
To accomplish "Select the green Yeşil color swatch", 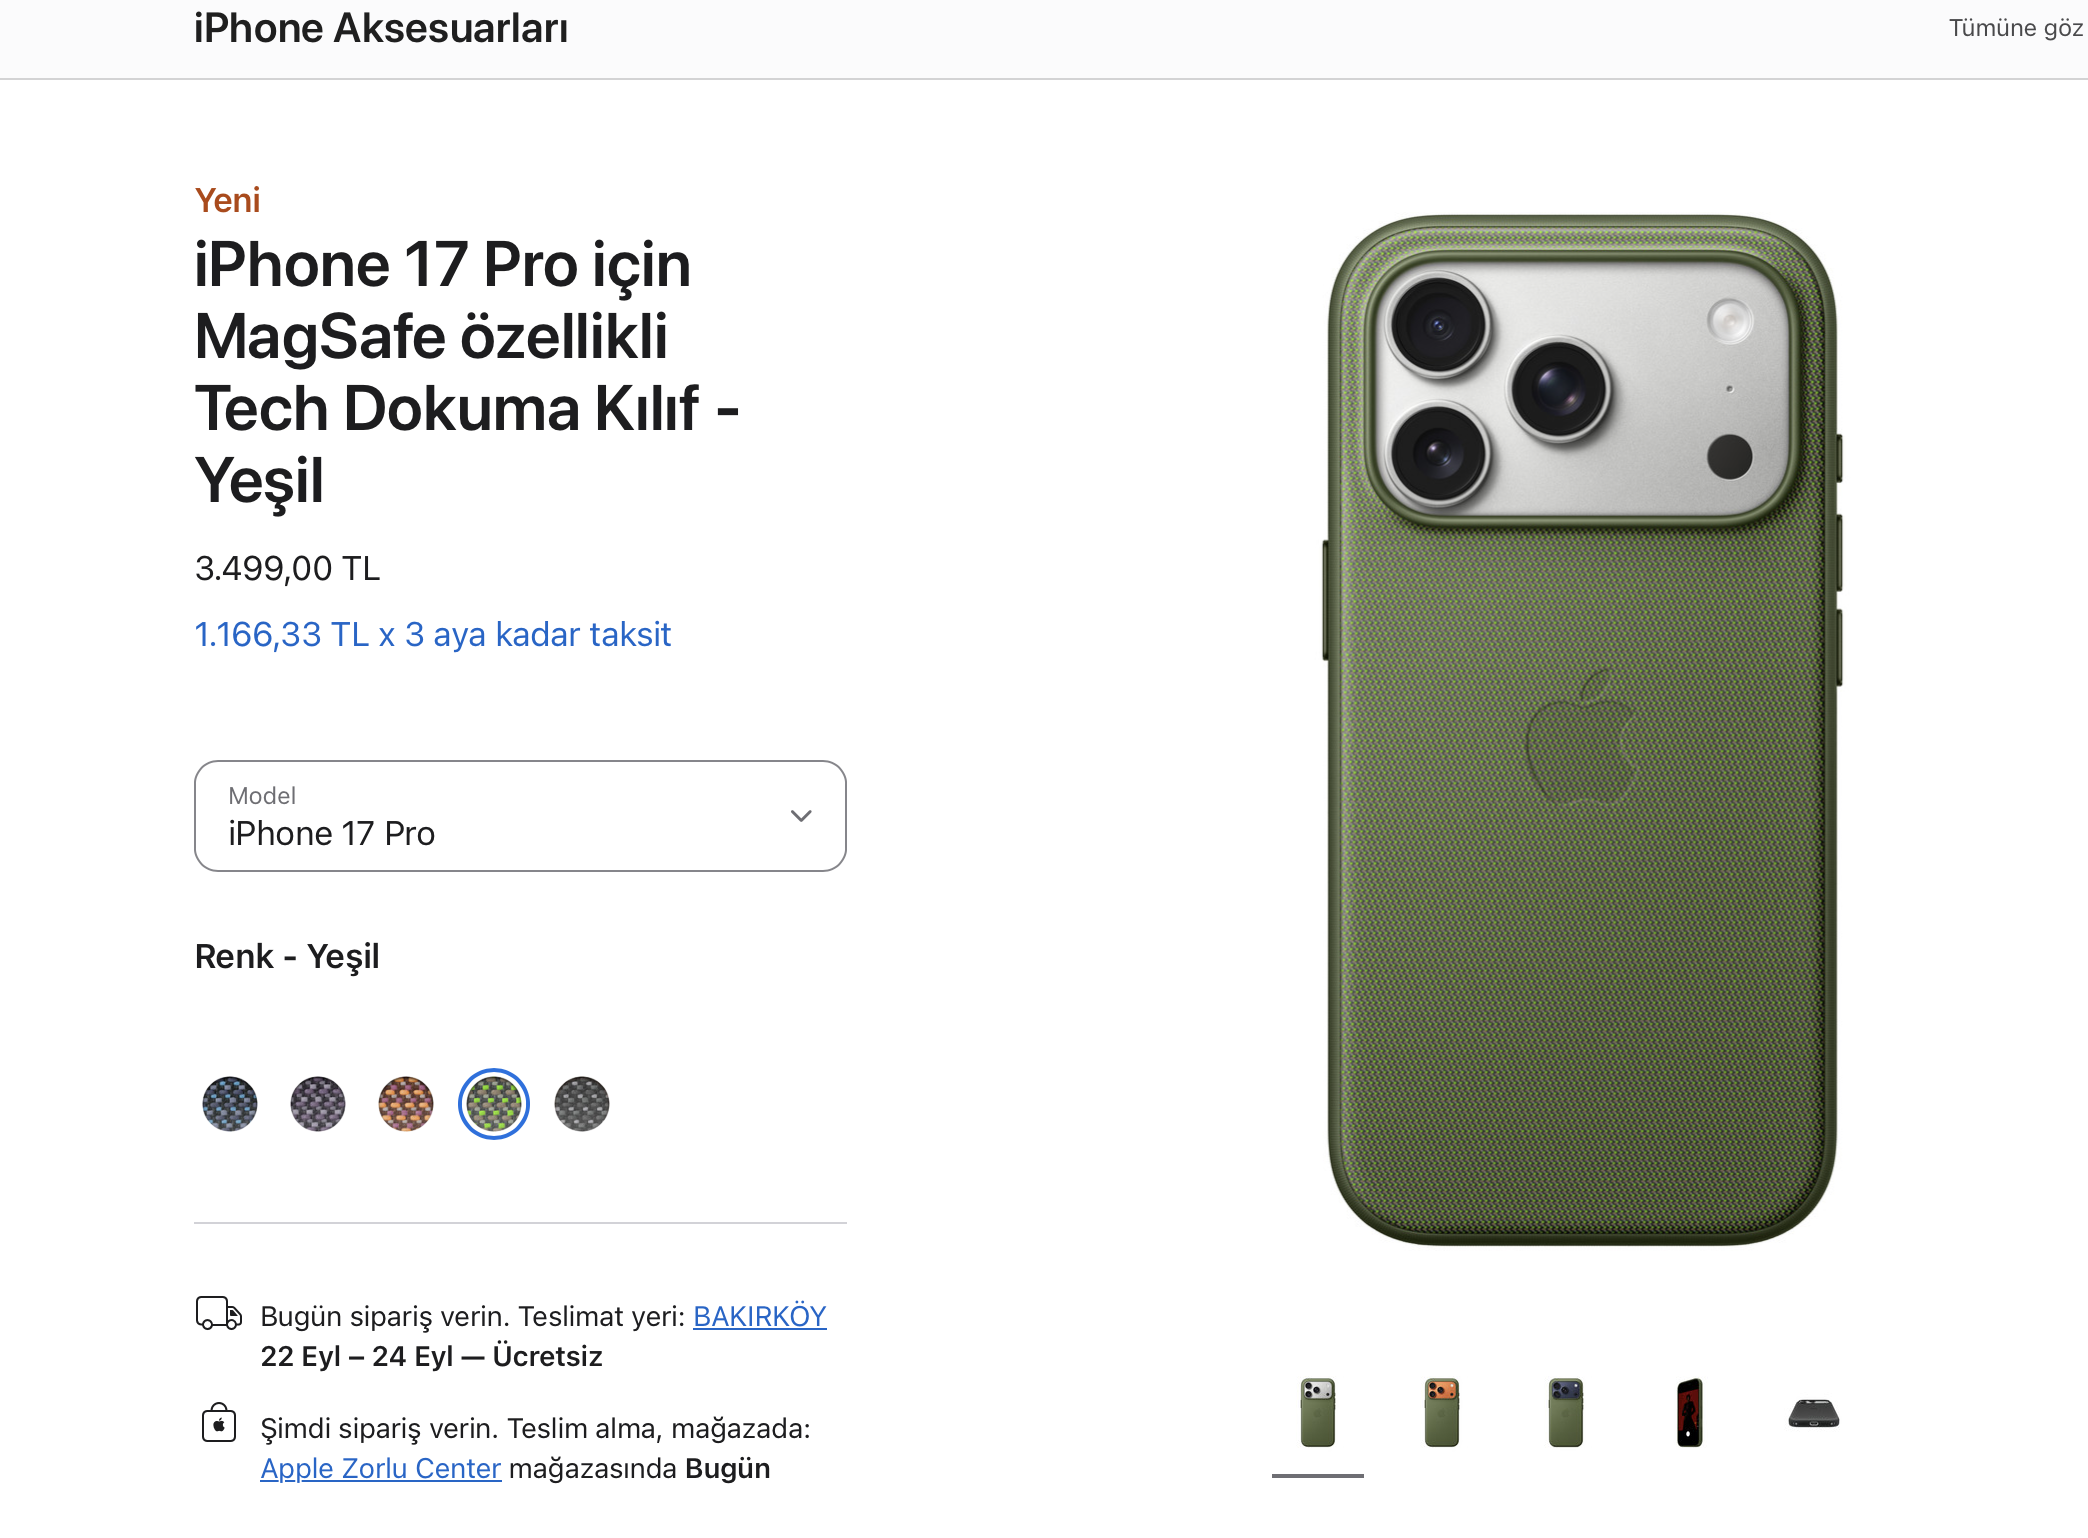I will click(x=494, y=1104).
